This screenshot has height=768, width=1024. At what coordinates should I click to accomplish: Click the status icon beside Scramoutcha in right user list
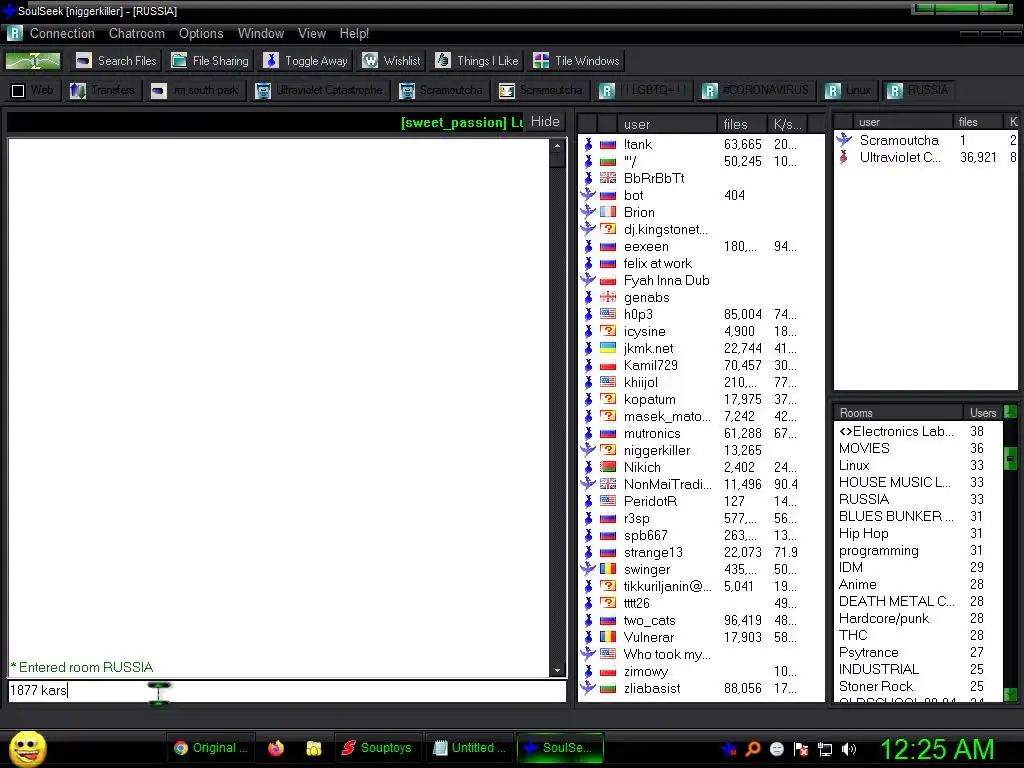coord(844,140)
